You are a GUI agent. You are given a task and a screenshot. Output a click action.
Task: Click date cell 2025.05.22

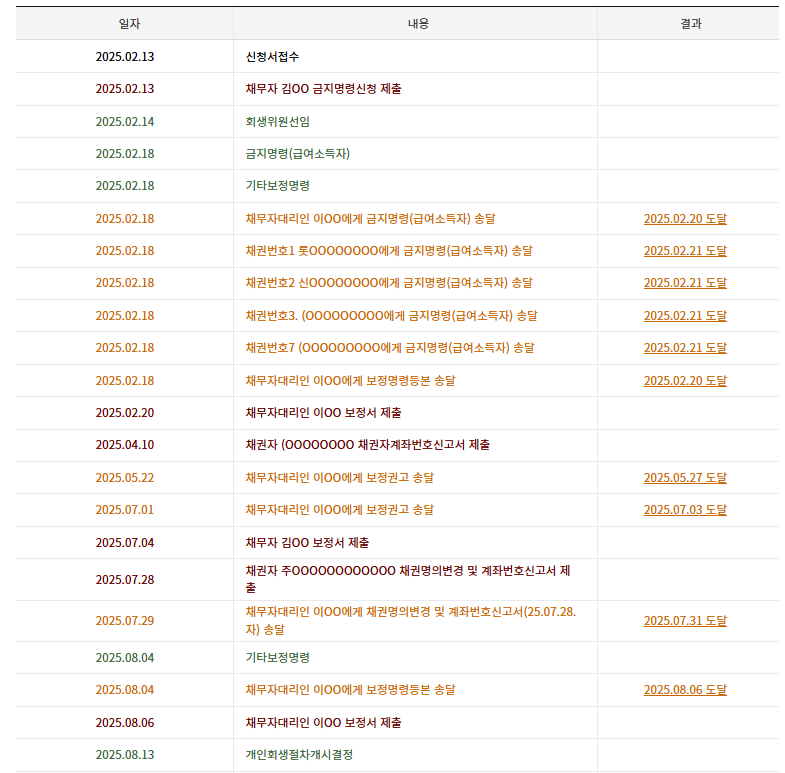click(125, 478)
